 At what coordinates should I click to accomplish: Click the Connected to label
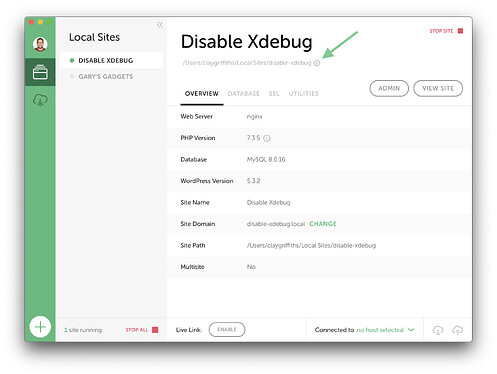(334, 330)
